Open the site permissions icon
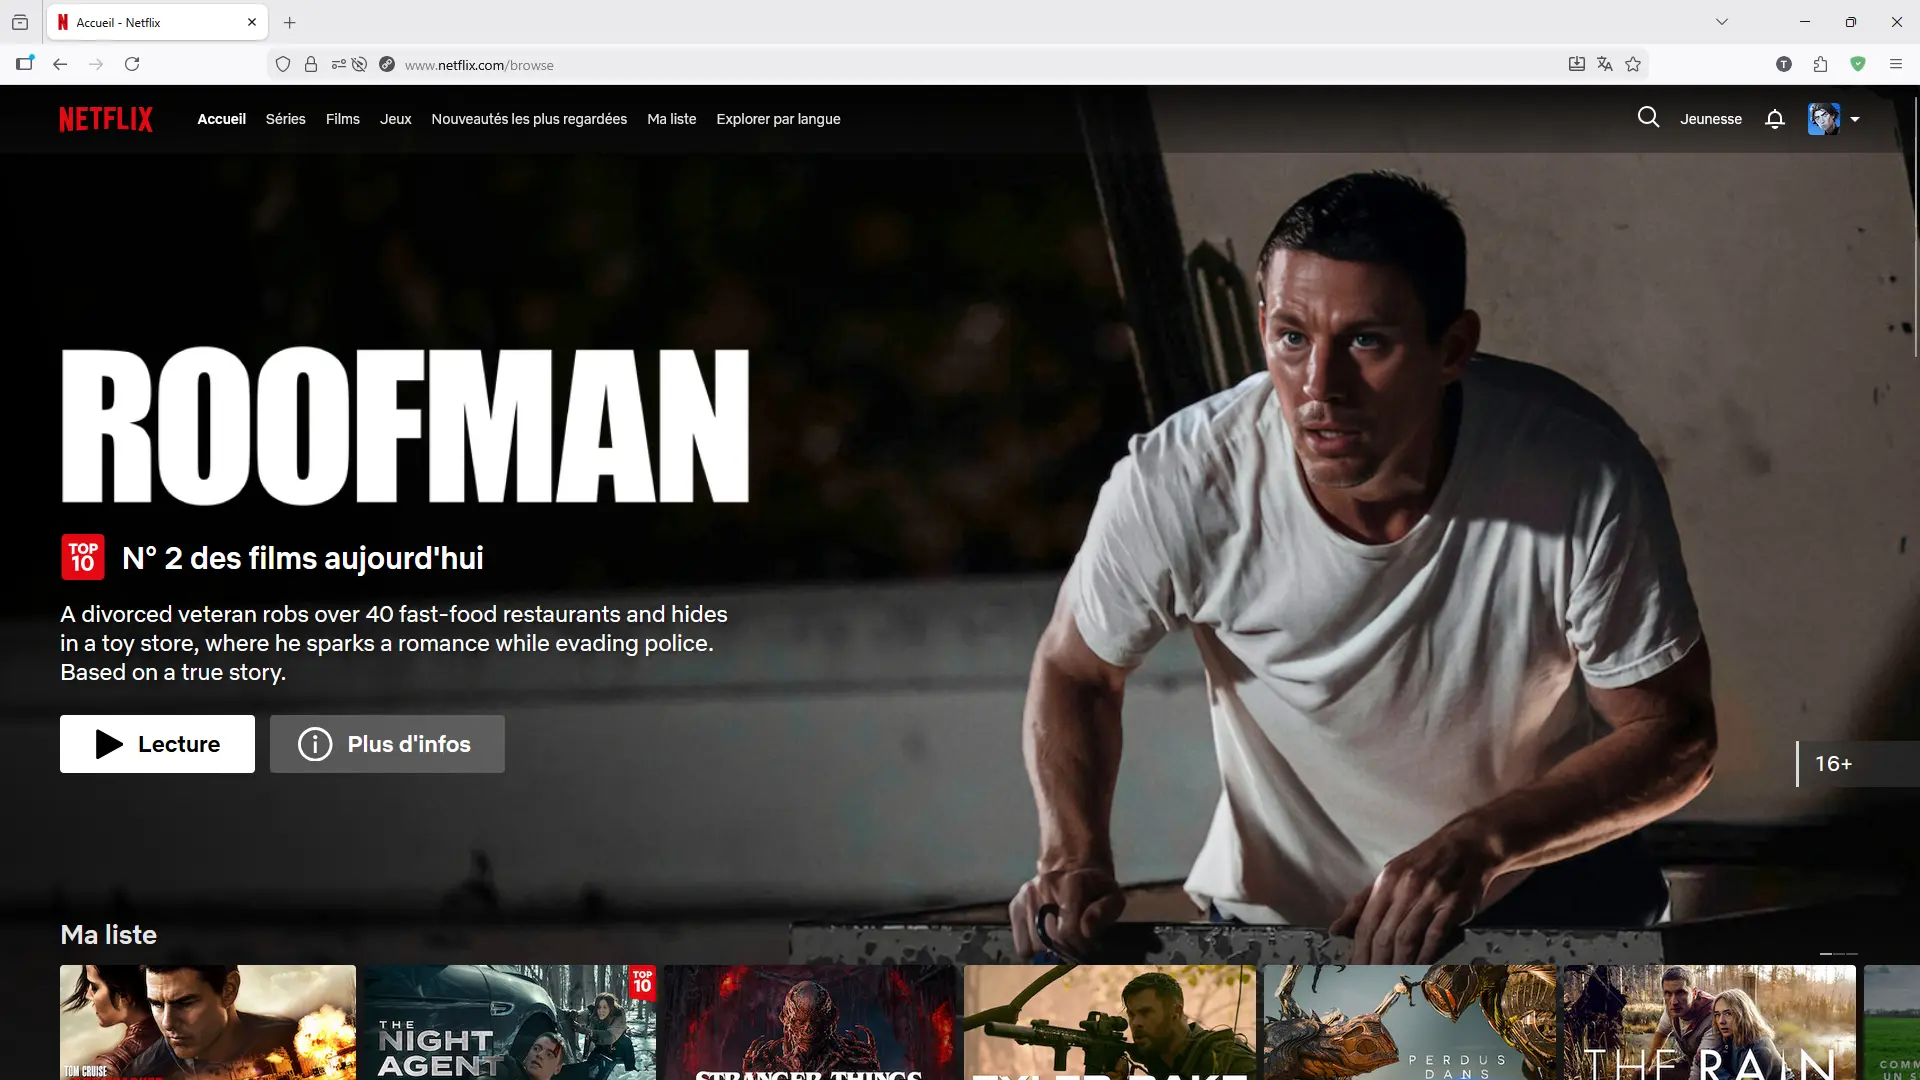Screen dimensions: 1920x1080 pyautogui.click(x=339, y=64)
